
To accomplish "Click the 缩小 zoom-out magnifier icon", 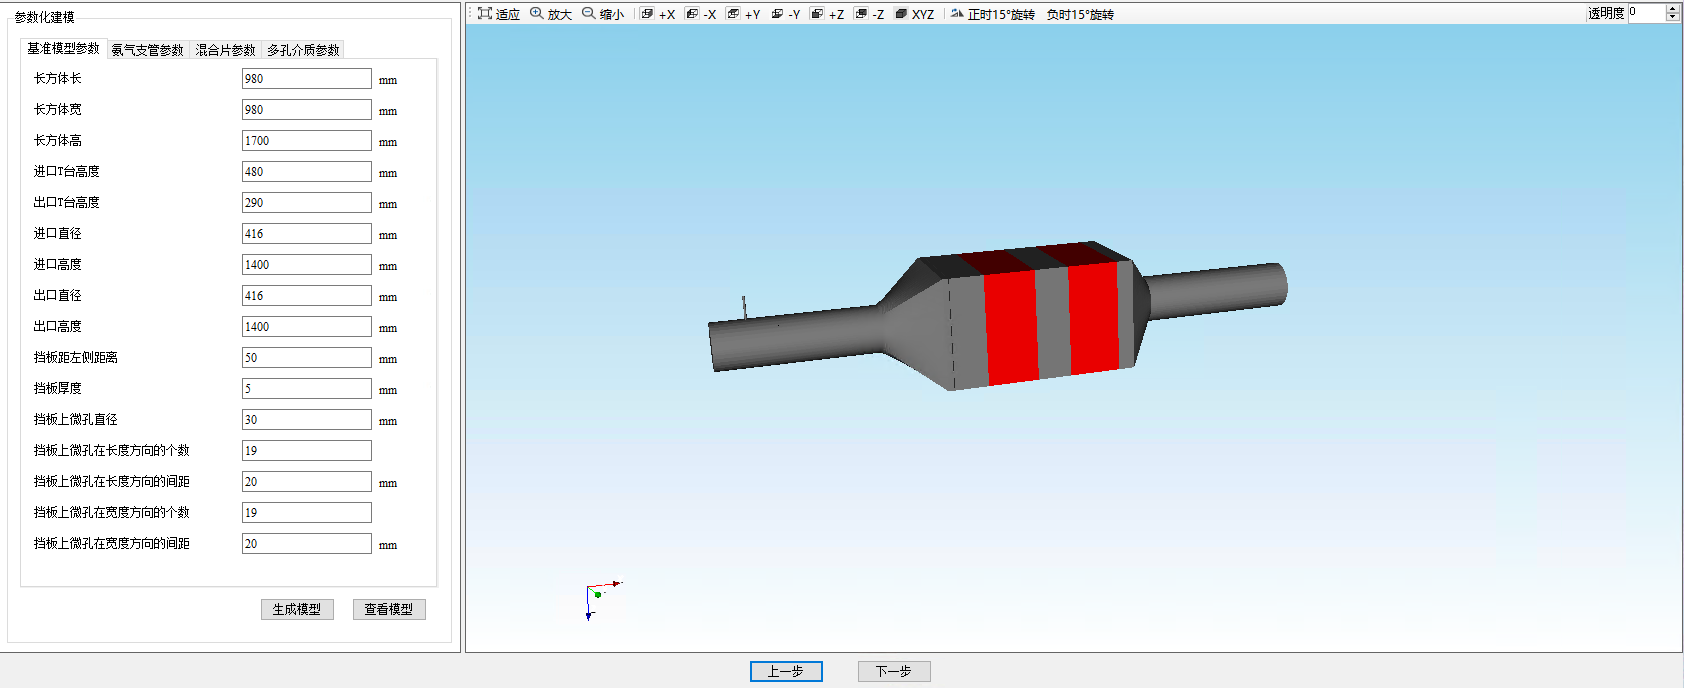I will (589, 13).
